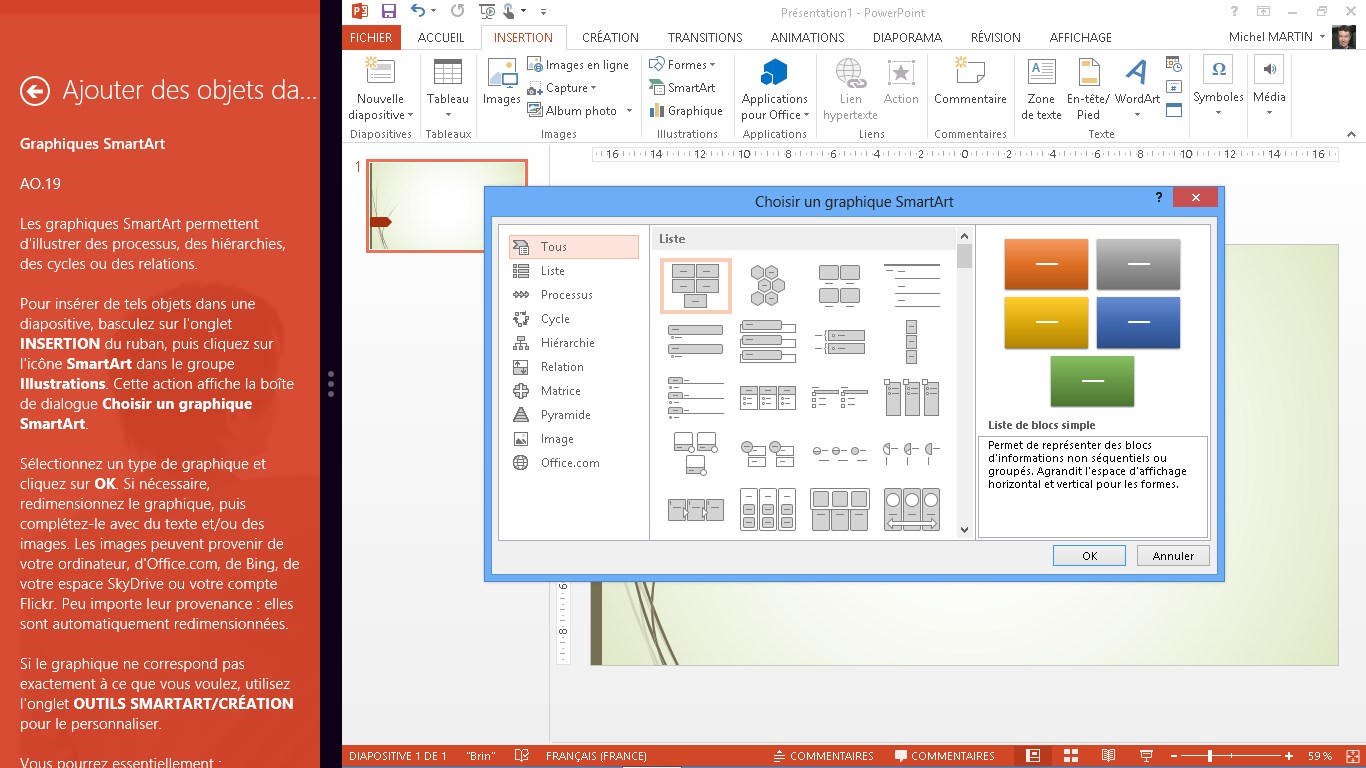Expand the Formes dropdown
Viewport: 1366px width, 768px height.
coord(713,65)
